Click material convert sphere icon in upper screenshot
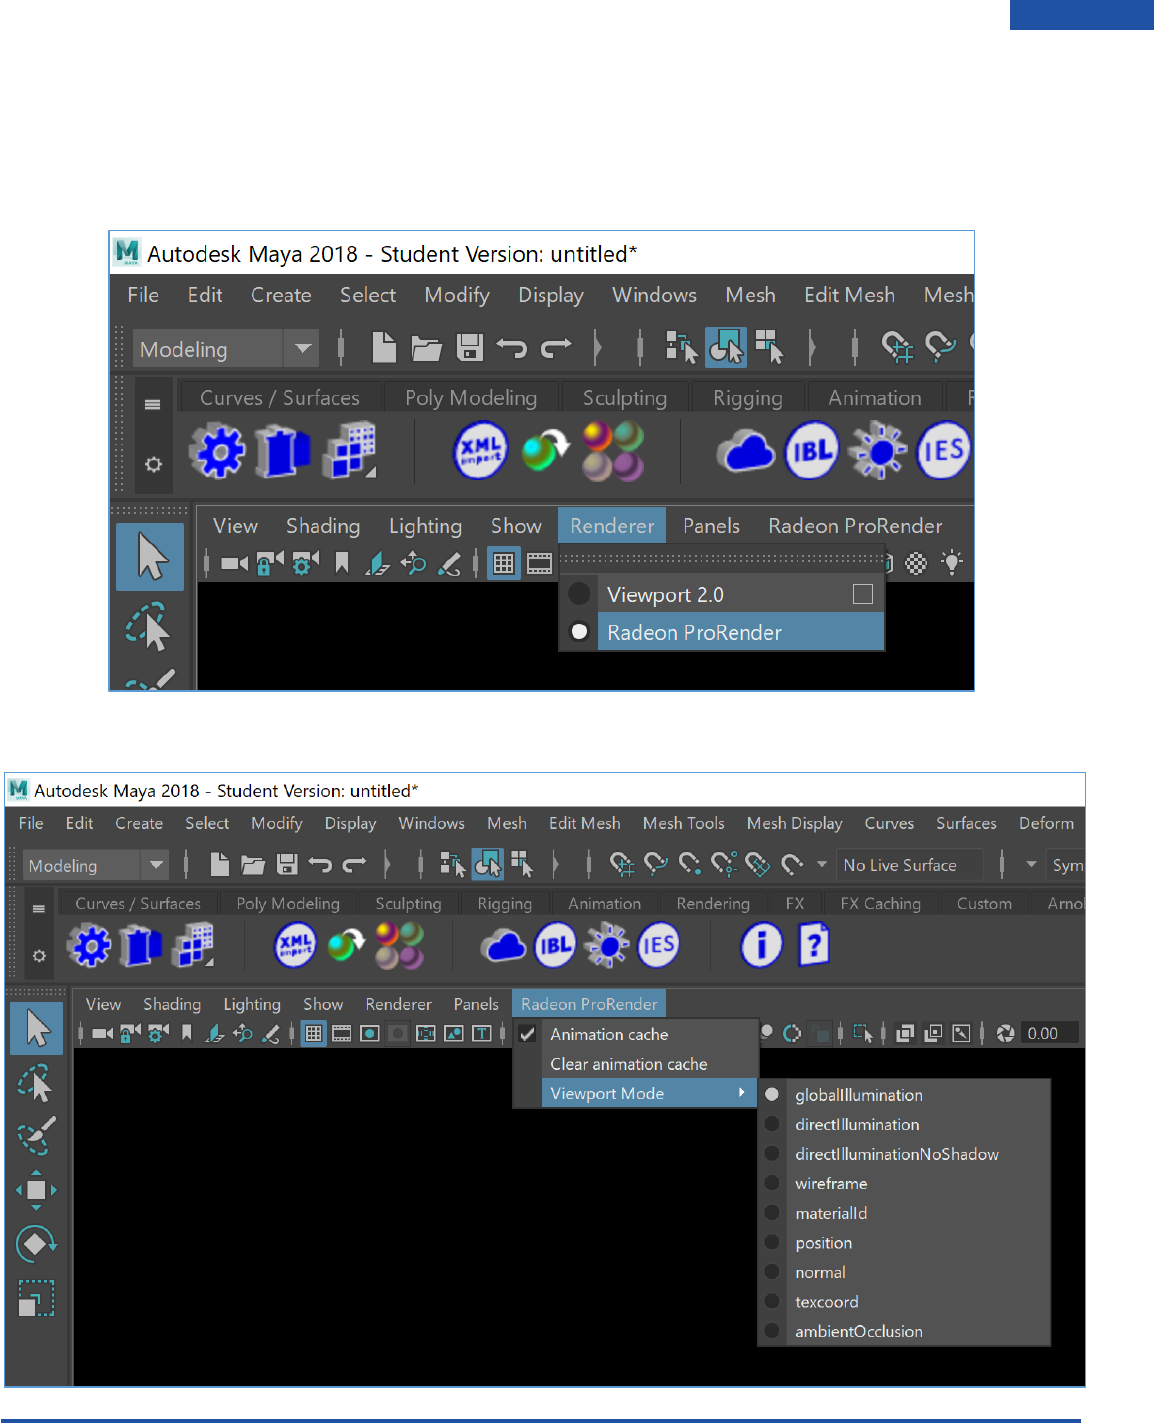This screenshot has height=1423, width=1154. [x=545, y=450]
